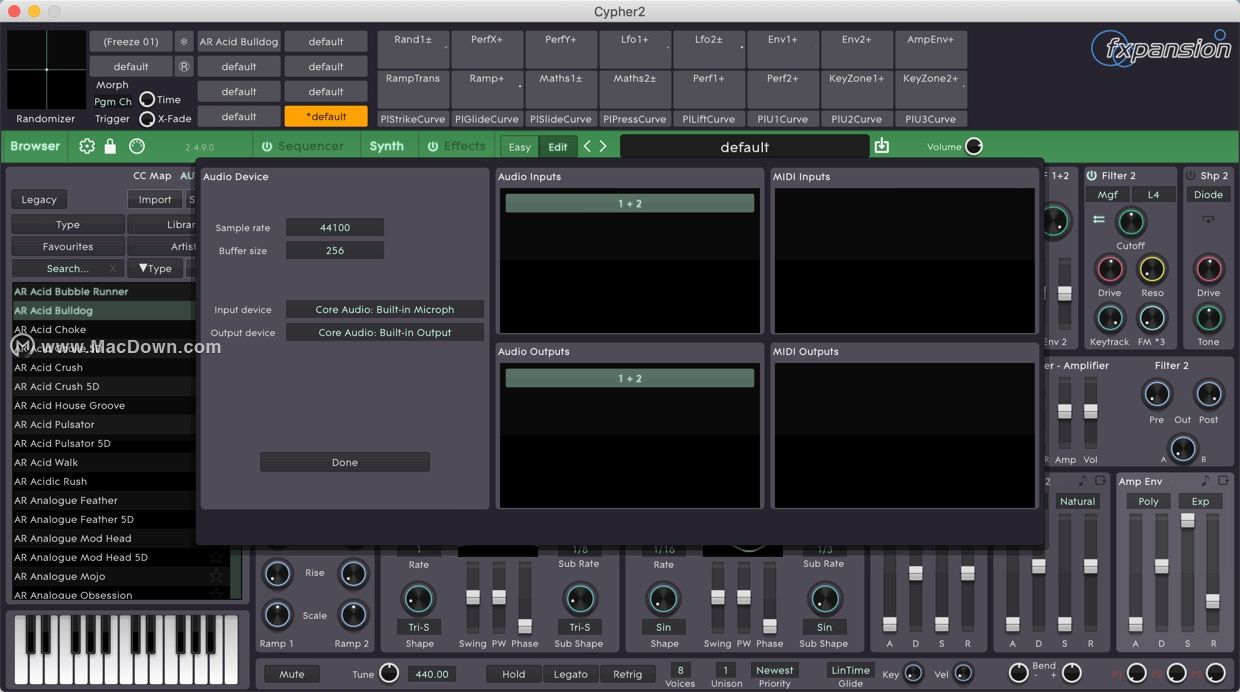
Task: Click the Tune knob
Action: pos(389,673)
